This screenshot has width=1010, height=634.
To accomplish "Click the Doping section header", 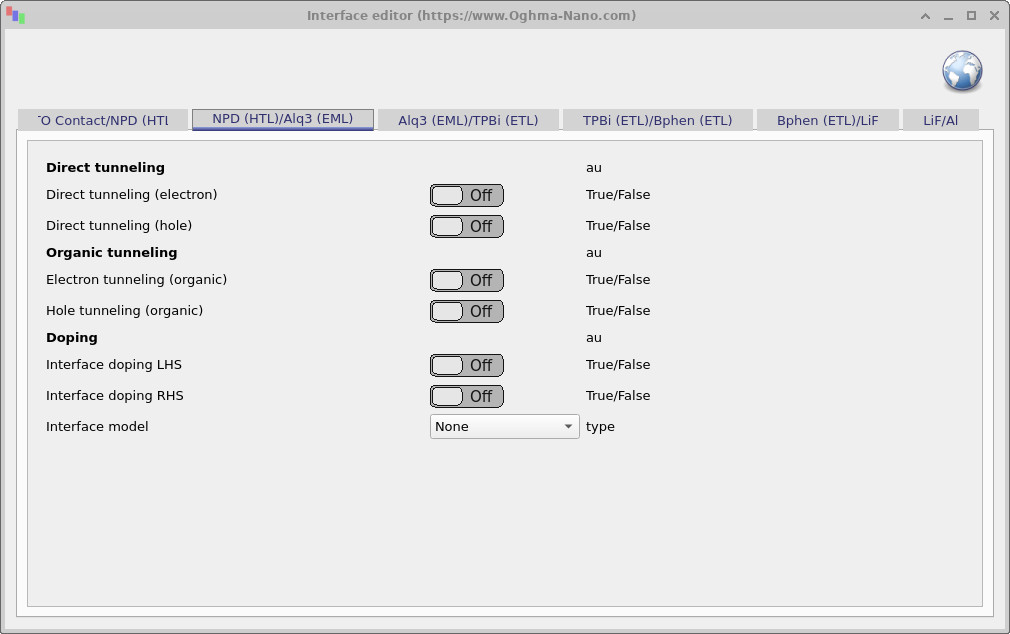I will (x=71, y=337).
